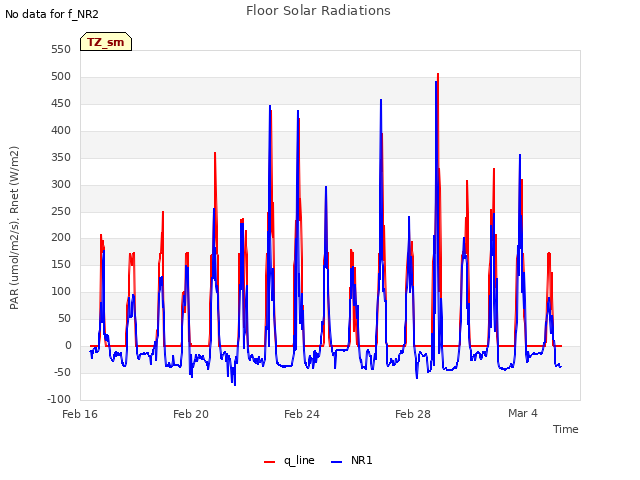The width and height of the screenshot is (640, 480).
Task: Click the 300 y-axis tick label
Action: click(x=61, y=184)
